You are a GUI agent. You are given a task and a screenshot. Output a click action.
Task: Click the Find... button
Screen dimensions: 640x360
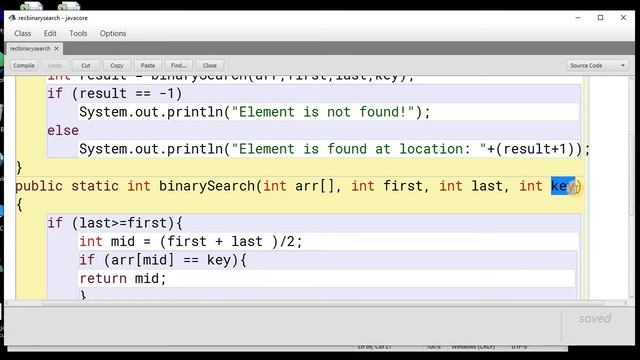[179, 65]
